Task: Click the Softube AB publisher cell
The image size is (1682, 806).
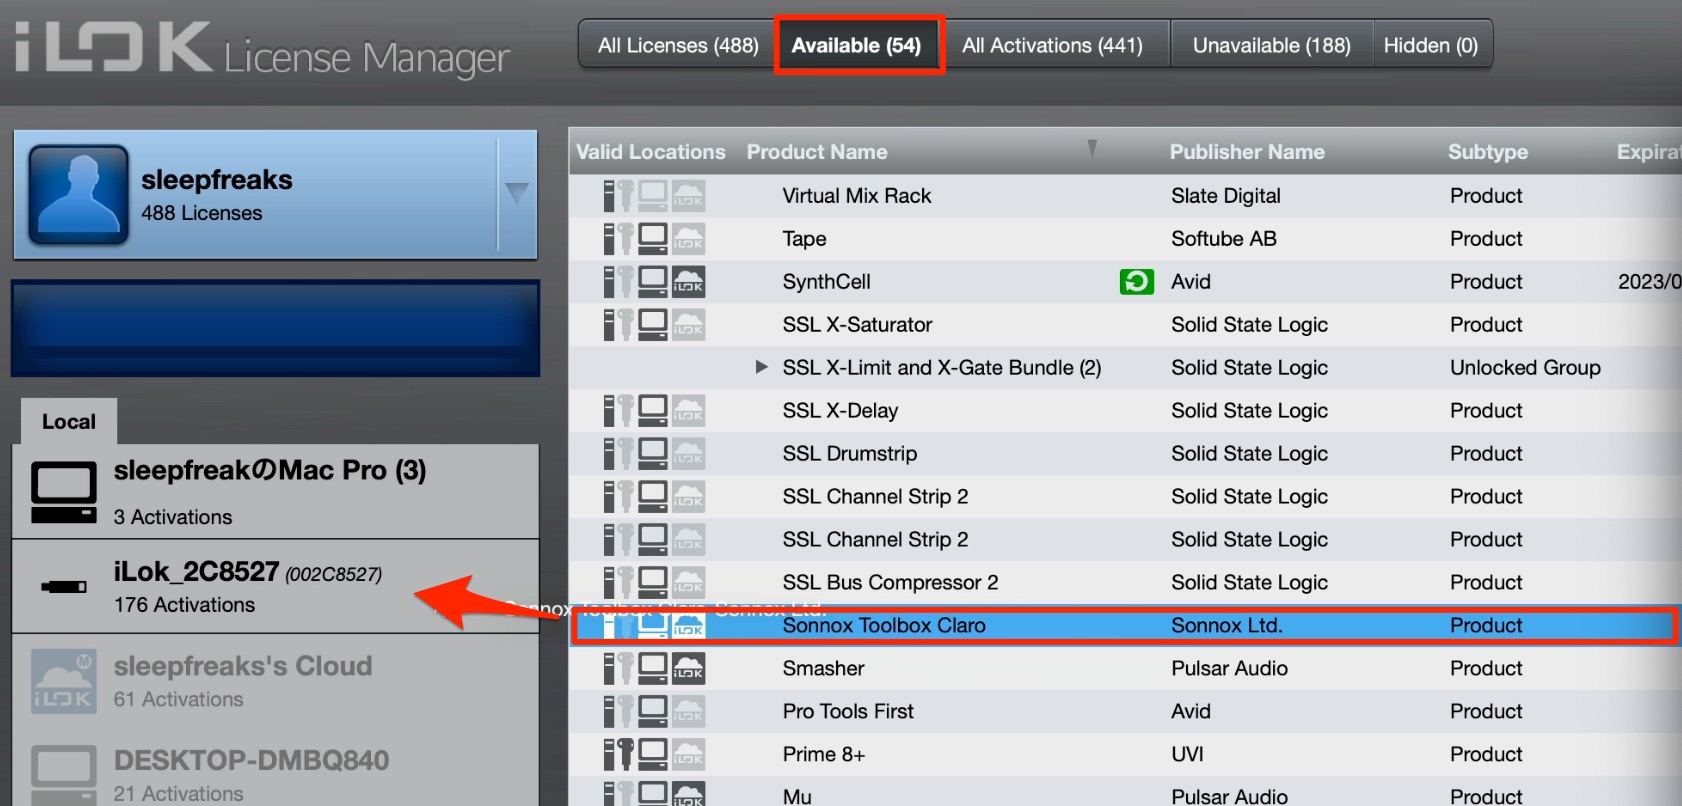Action: click(x=1224, y=239)
